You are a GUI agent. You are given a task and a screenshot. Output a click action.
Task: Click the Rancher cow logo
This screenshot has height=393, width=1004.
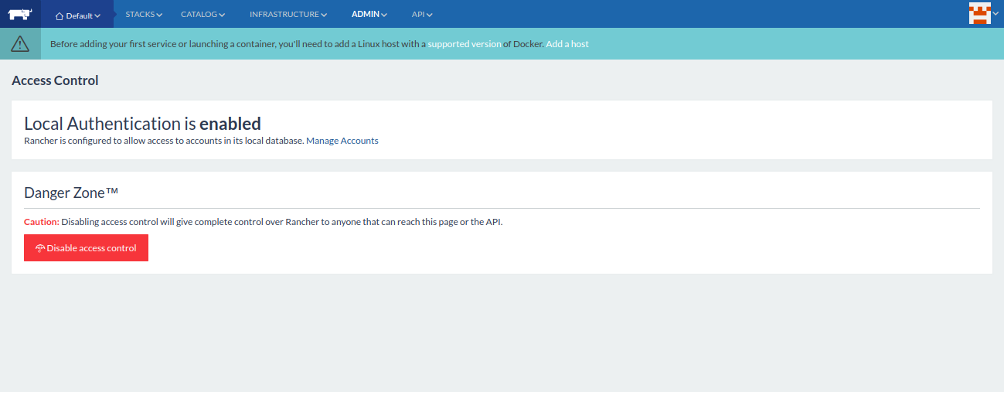20,13
